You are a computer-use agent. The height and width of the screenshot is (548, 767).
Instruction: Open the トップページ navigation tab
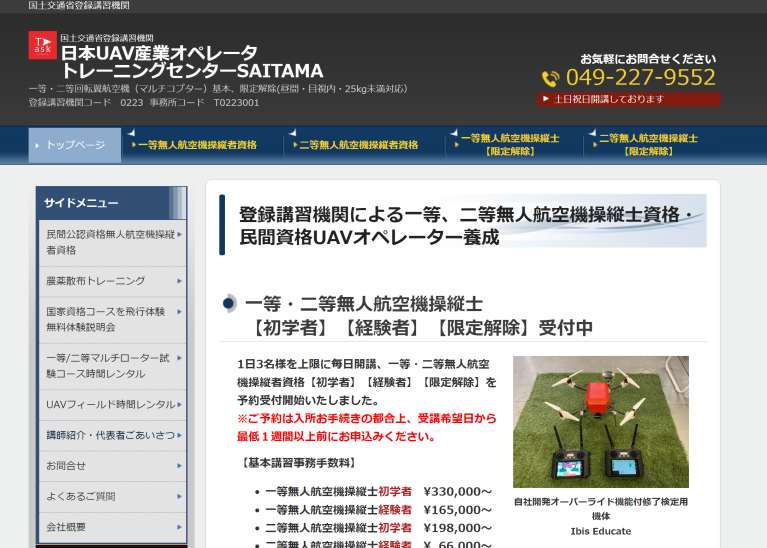pos(75,145)
